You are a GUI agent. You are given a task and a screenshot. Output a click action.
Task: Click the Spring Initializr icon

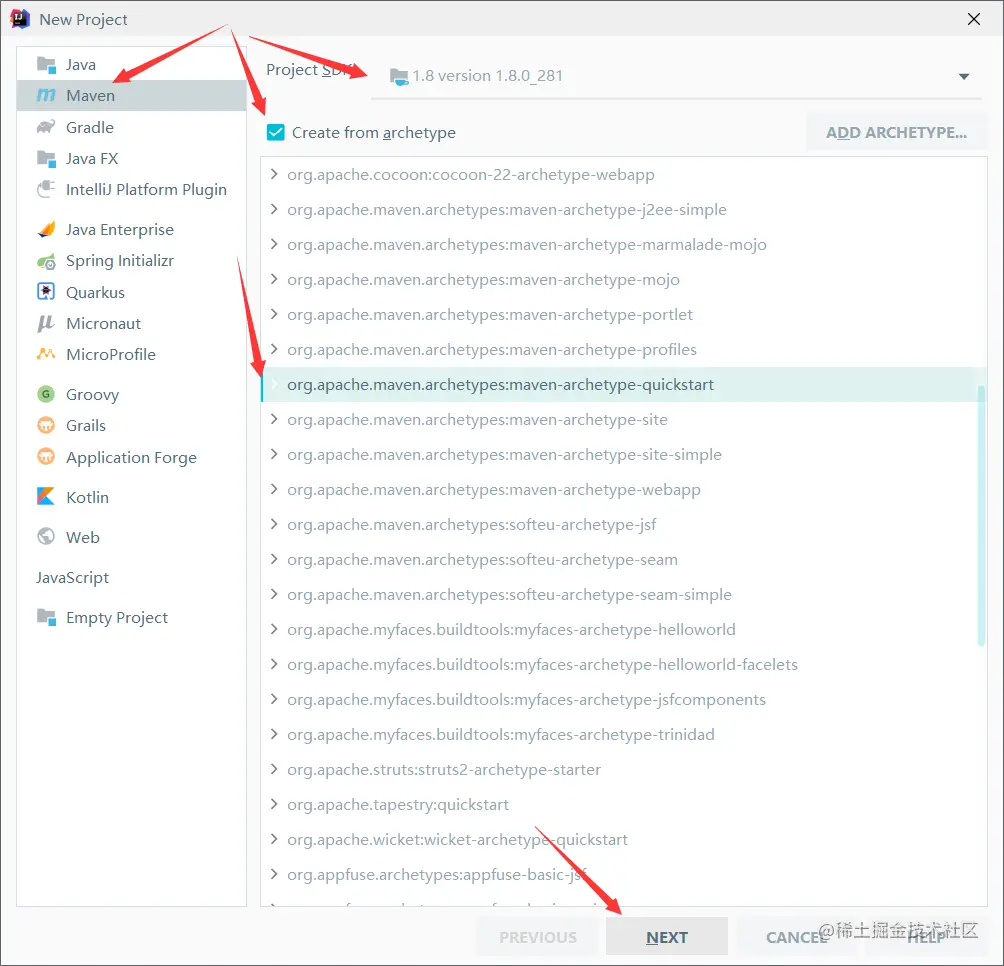tap(46, 261)
